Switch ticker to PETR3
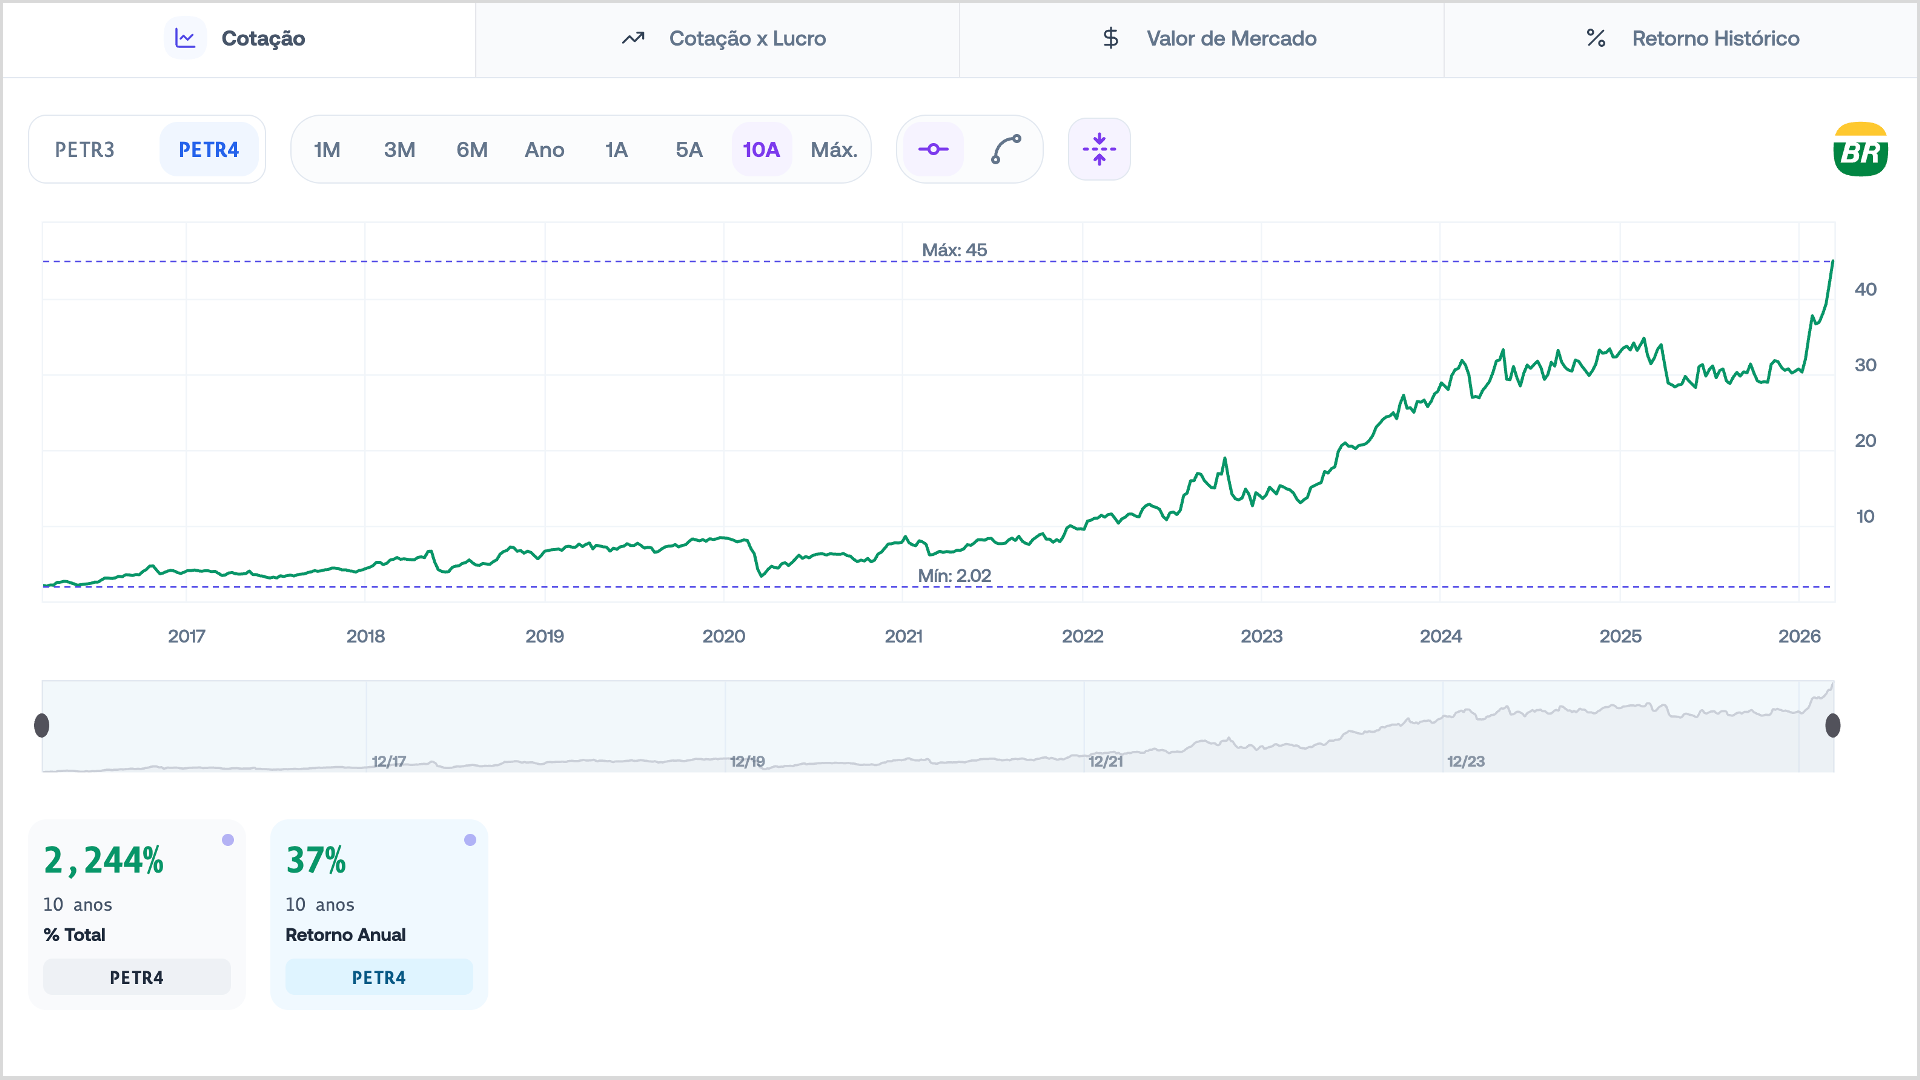The width and height of the screenshot is (1920, 1080). (85, 149)
